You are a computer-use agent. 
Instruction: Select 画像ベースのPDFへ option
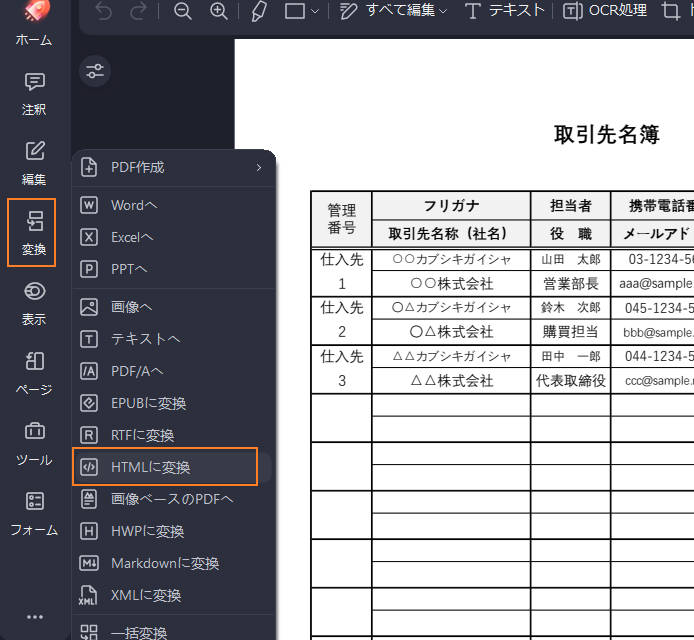(x=174, y=499)
